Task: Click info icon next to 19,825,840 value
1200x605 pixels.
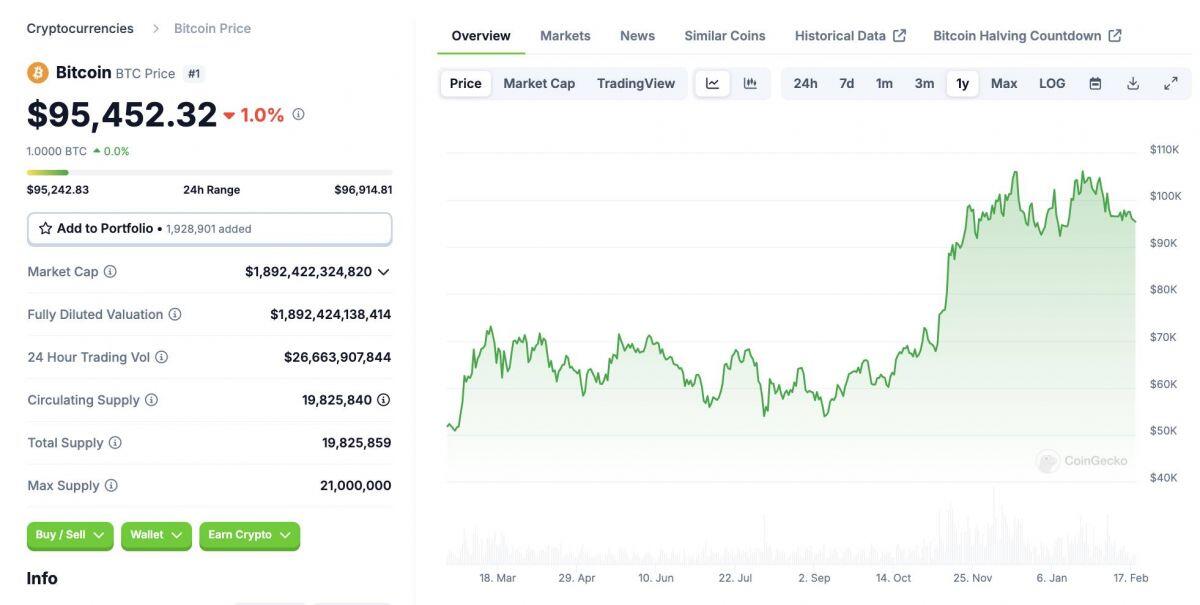Action: tap(383, 400)
